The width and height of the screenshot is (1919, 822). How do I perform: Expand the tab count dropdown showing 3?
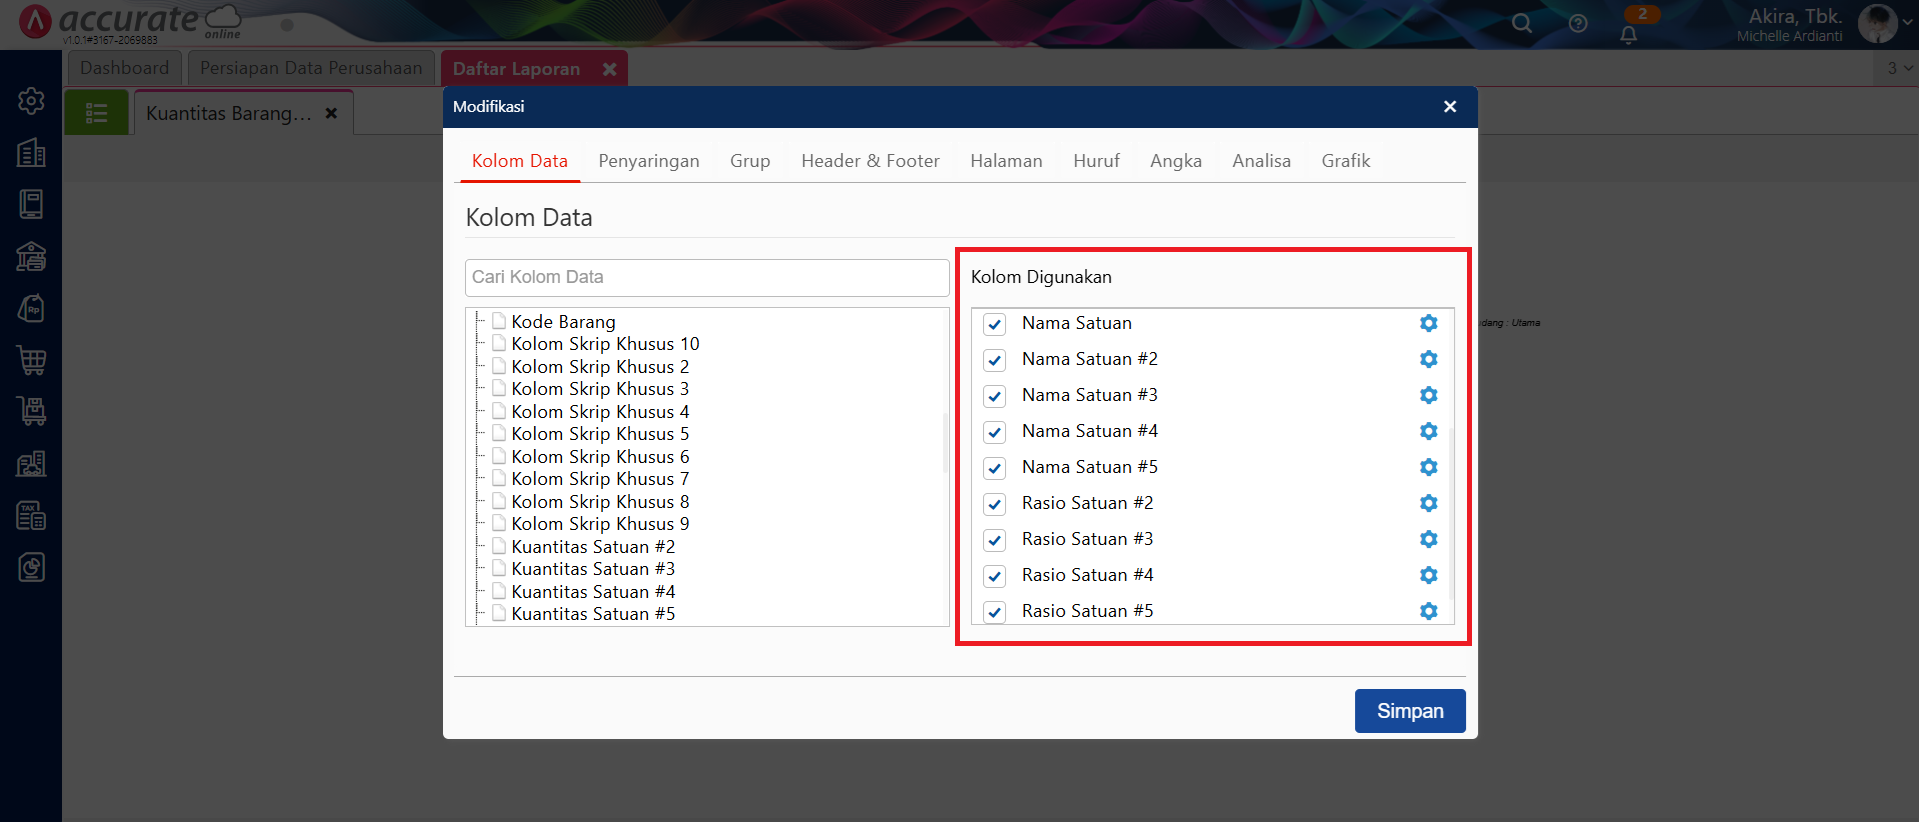(x=1899, y=68)
